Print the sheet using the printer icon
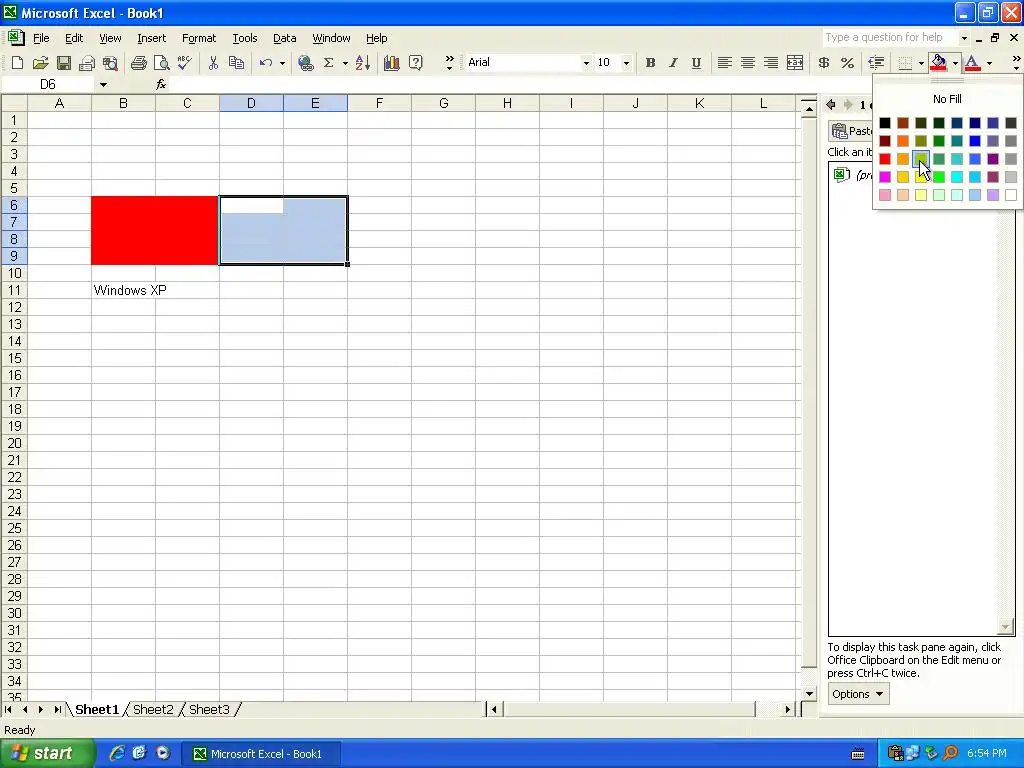The height and width of the screenshot is (768, 1024). (138, 63)
